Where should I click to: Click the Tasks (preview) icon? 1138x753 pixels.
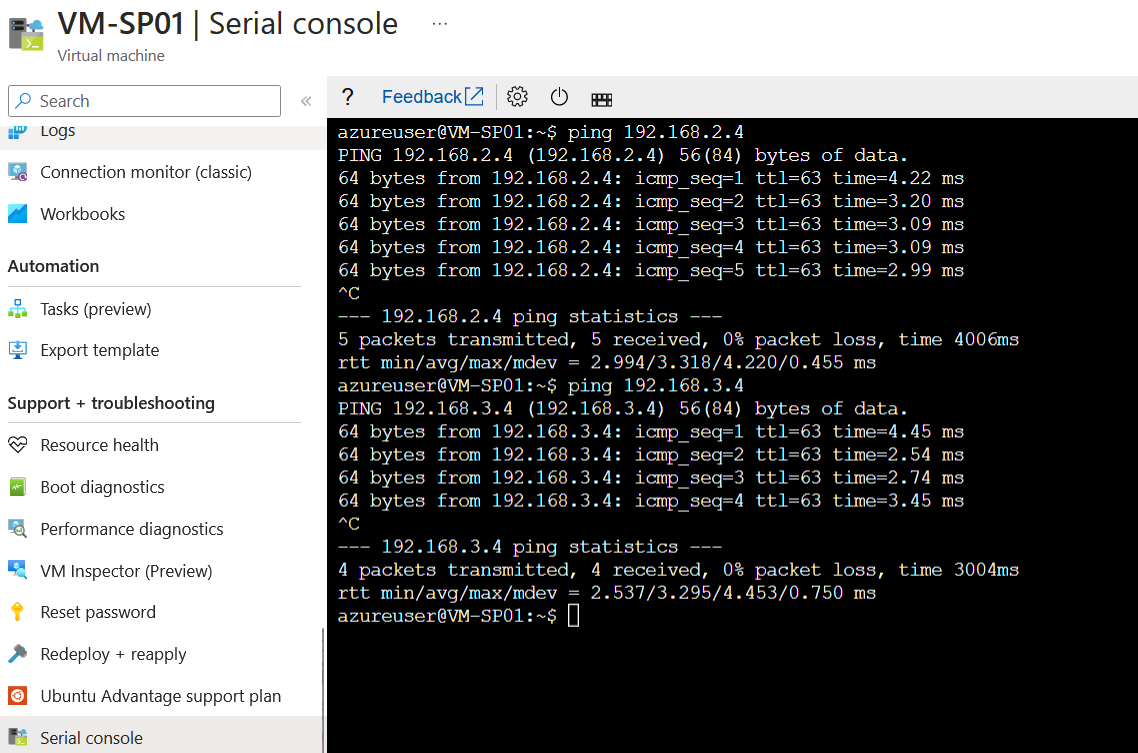click(17, 309)
